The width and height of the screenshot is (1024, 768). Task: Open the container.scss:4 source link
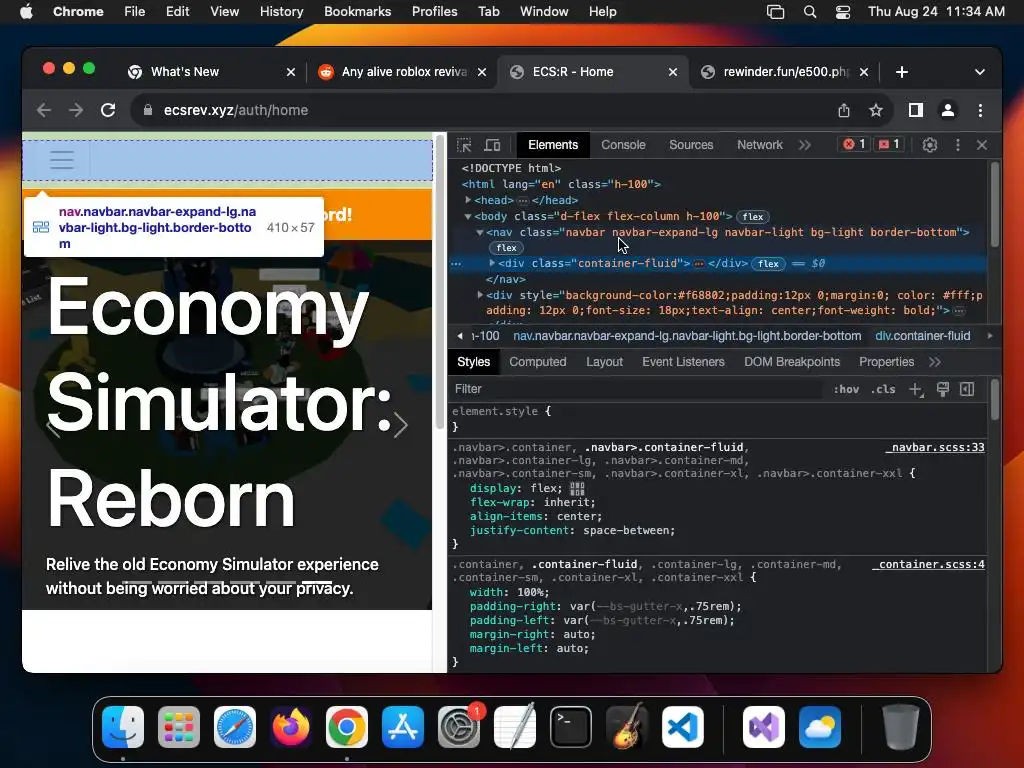pos(929,564)
